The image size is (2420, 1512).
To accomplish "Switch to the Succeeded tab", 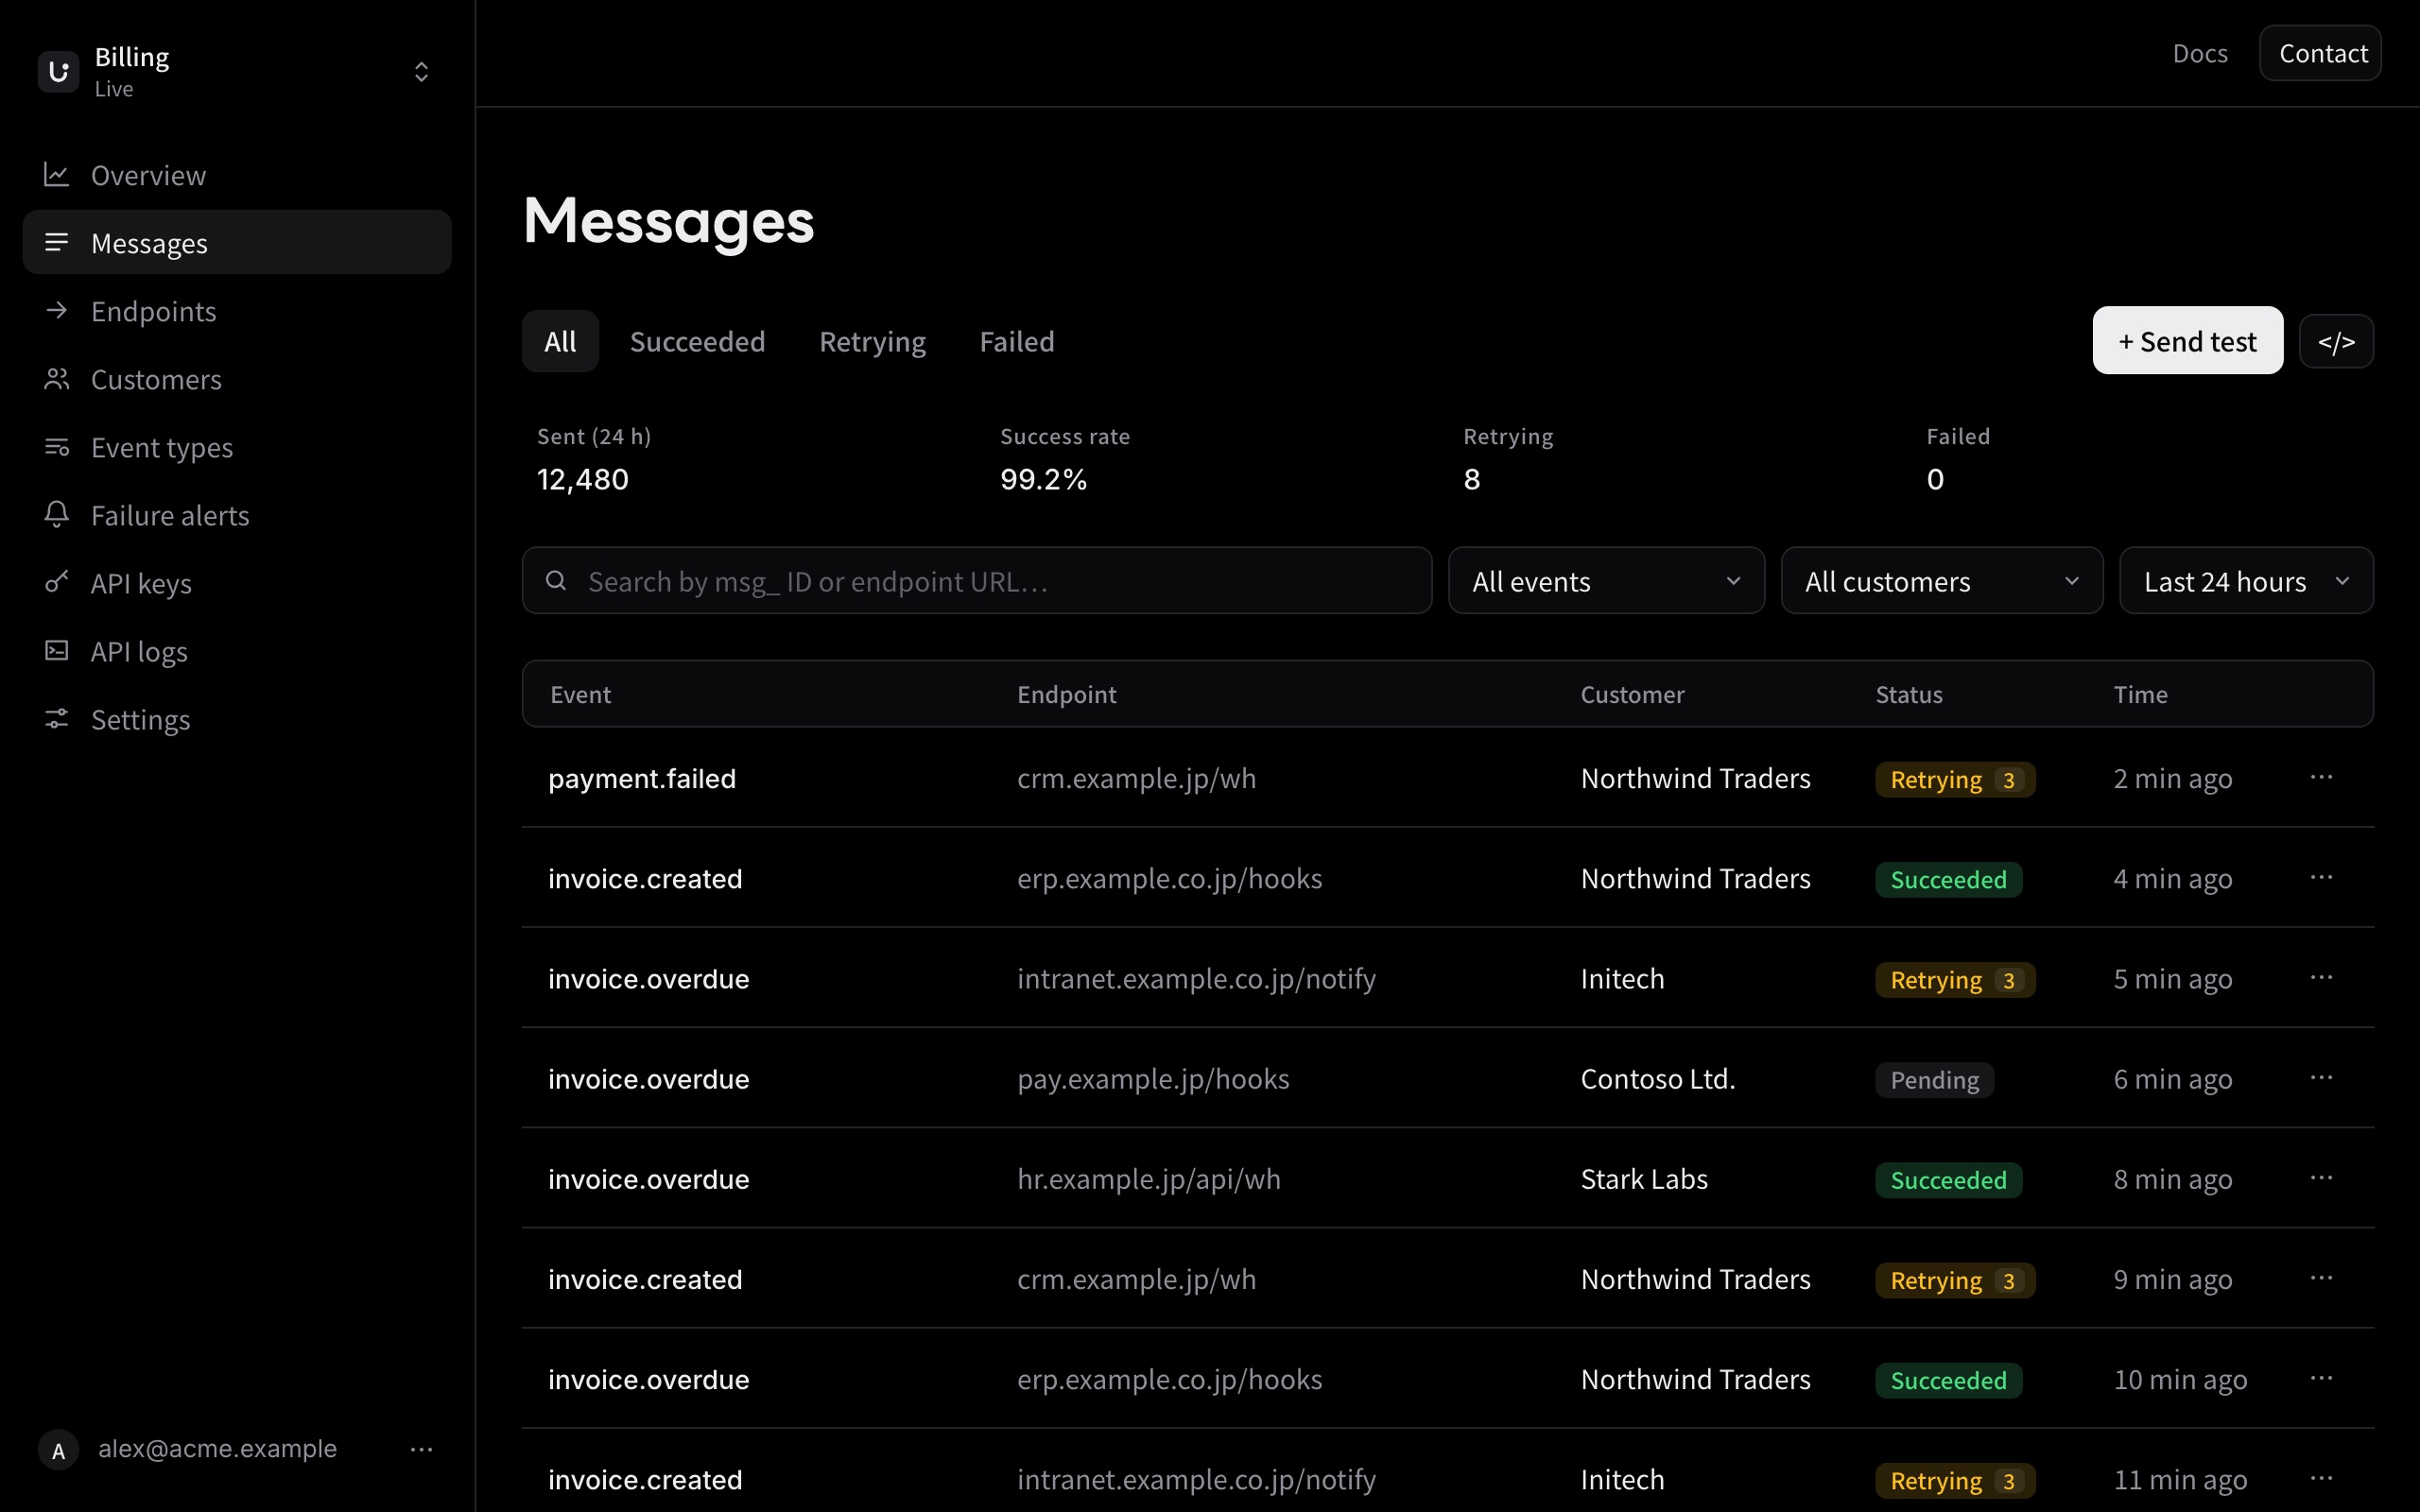I will (x=697, y=342).
